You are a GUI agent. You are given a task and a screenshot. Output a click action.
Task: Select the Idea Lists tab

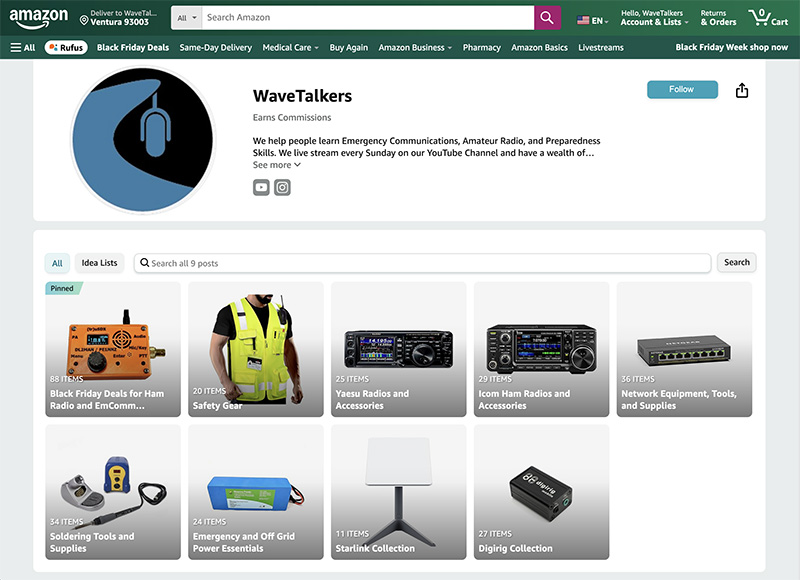[99, 263]
